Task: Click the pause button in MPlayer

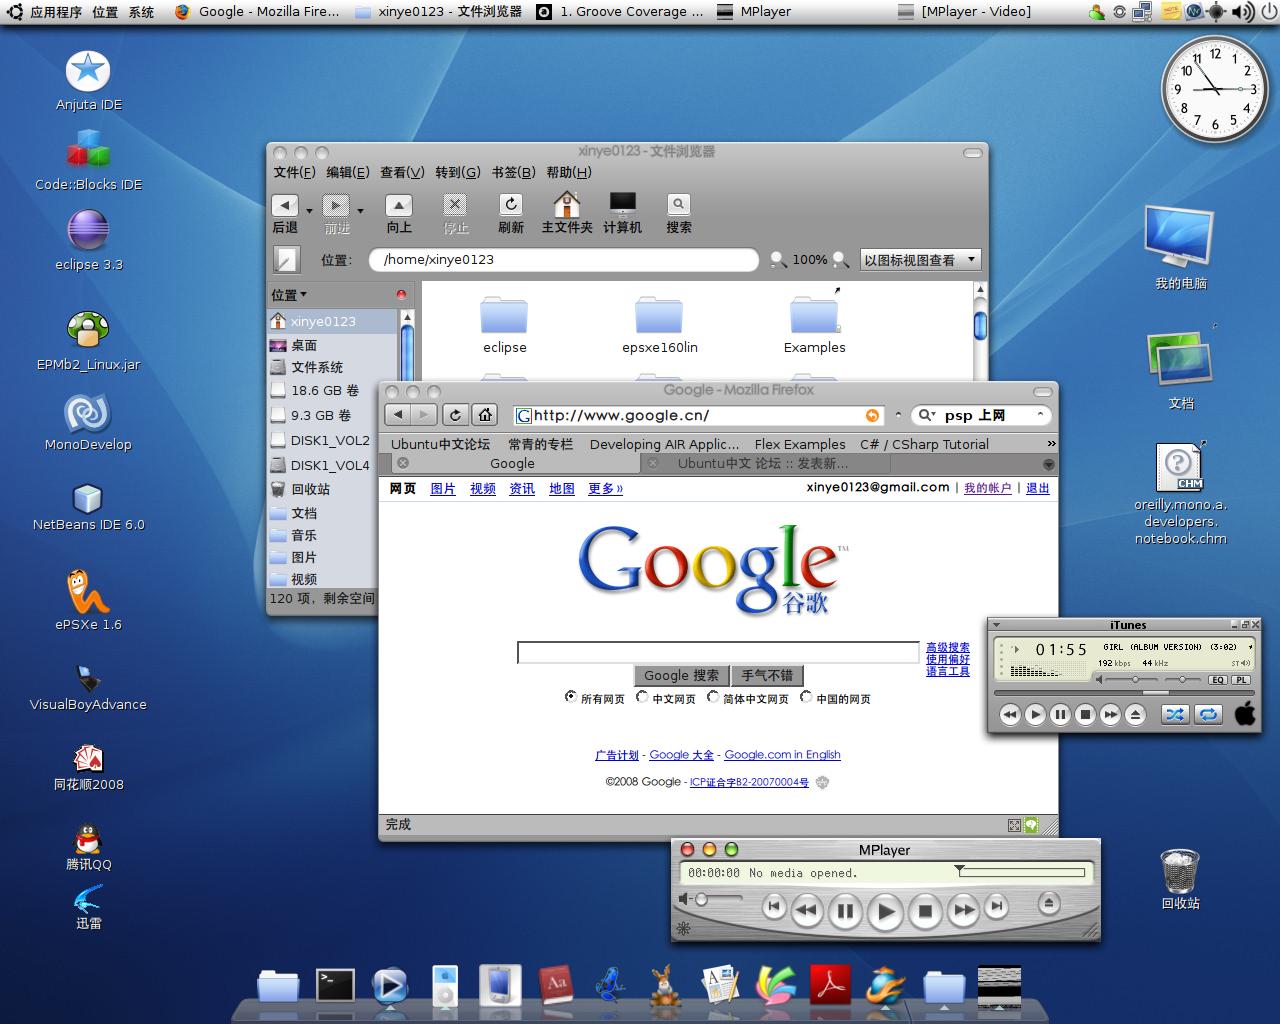Action: click(x=845, y=911)
